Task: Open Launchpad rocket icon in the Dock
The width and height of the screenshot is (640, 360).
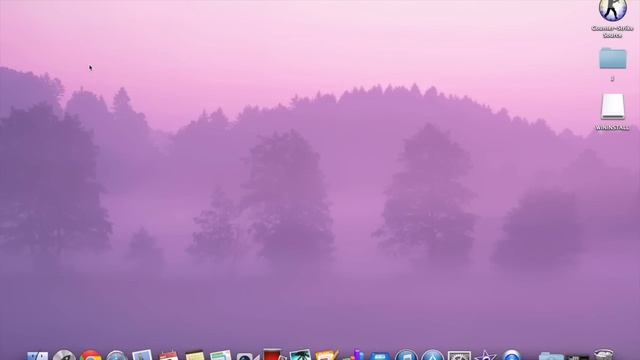Action: coord(64,355)
